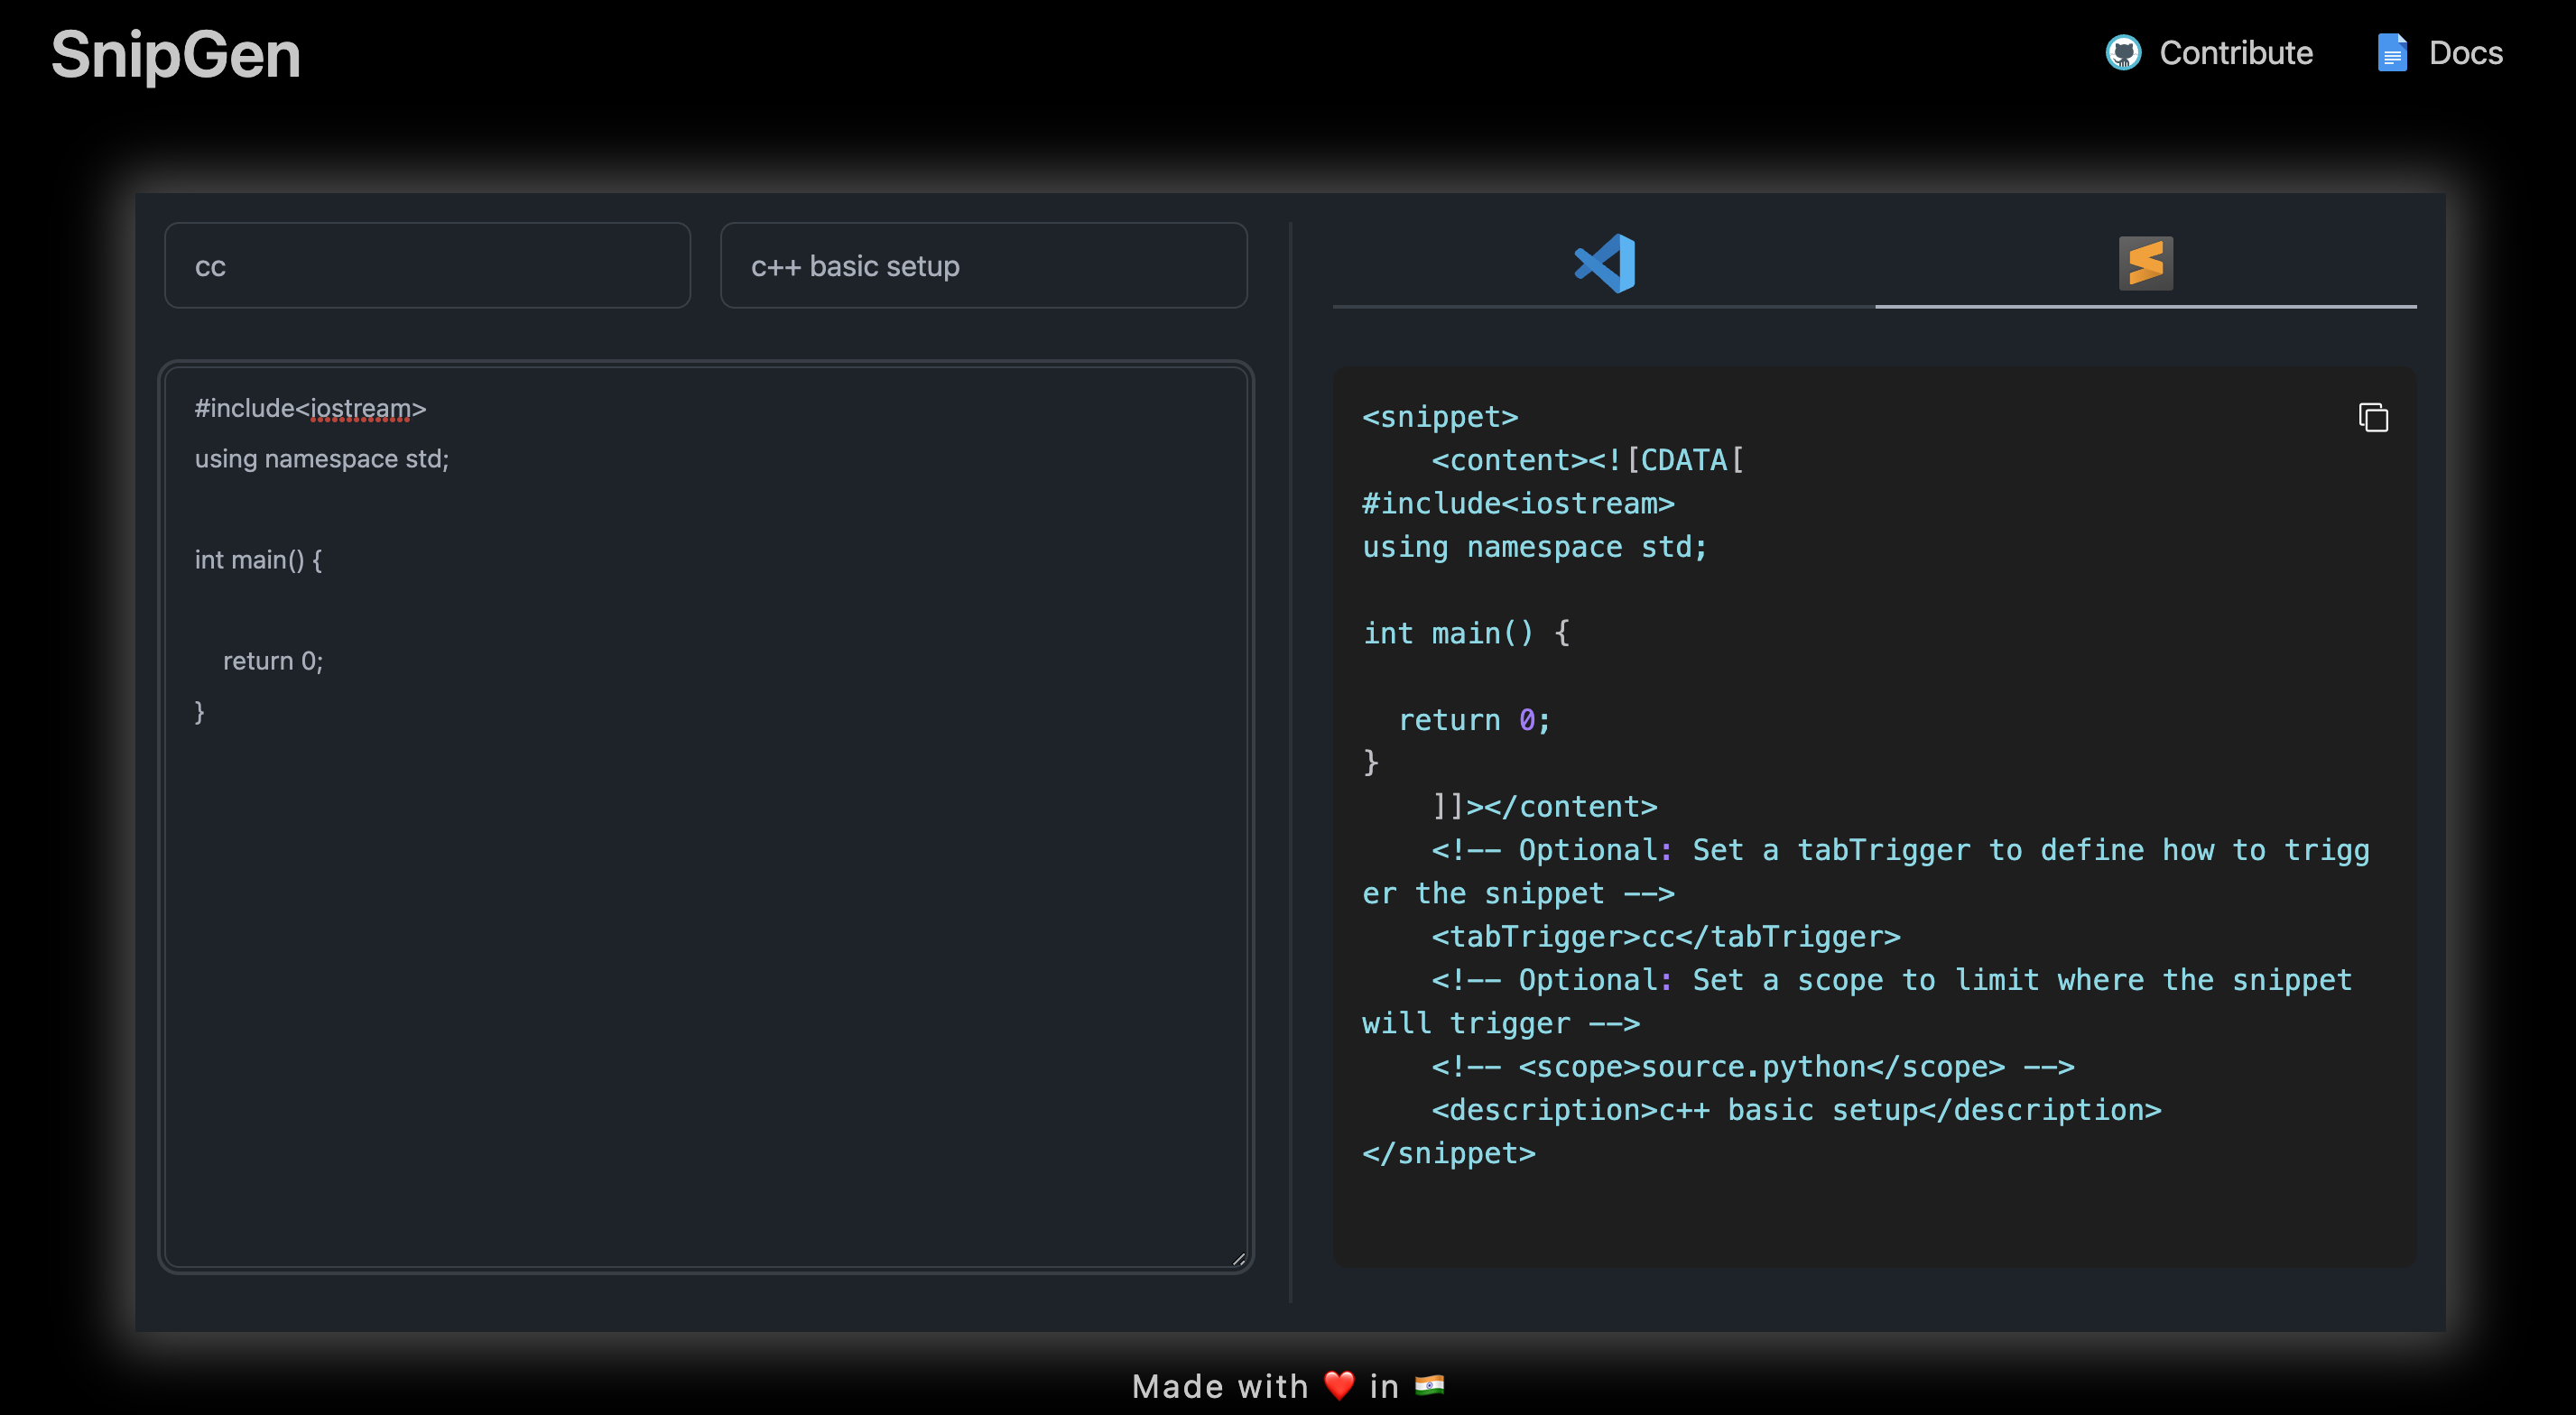Click the 'Made with' footer text
Screen dimensions: 2576x1415
pos(1220,1386)
